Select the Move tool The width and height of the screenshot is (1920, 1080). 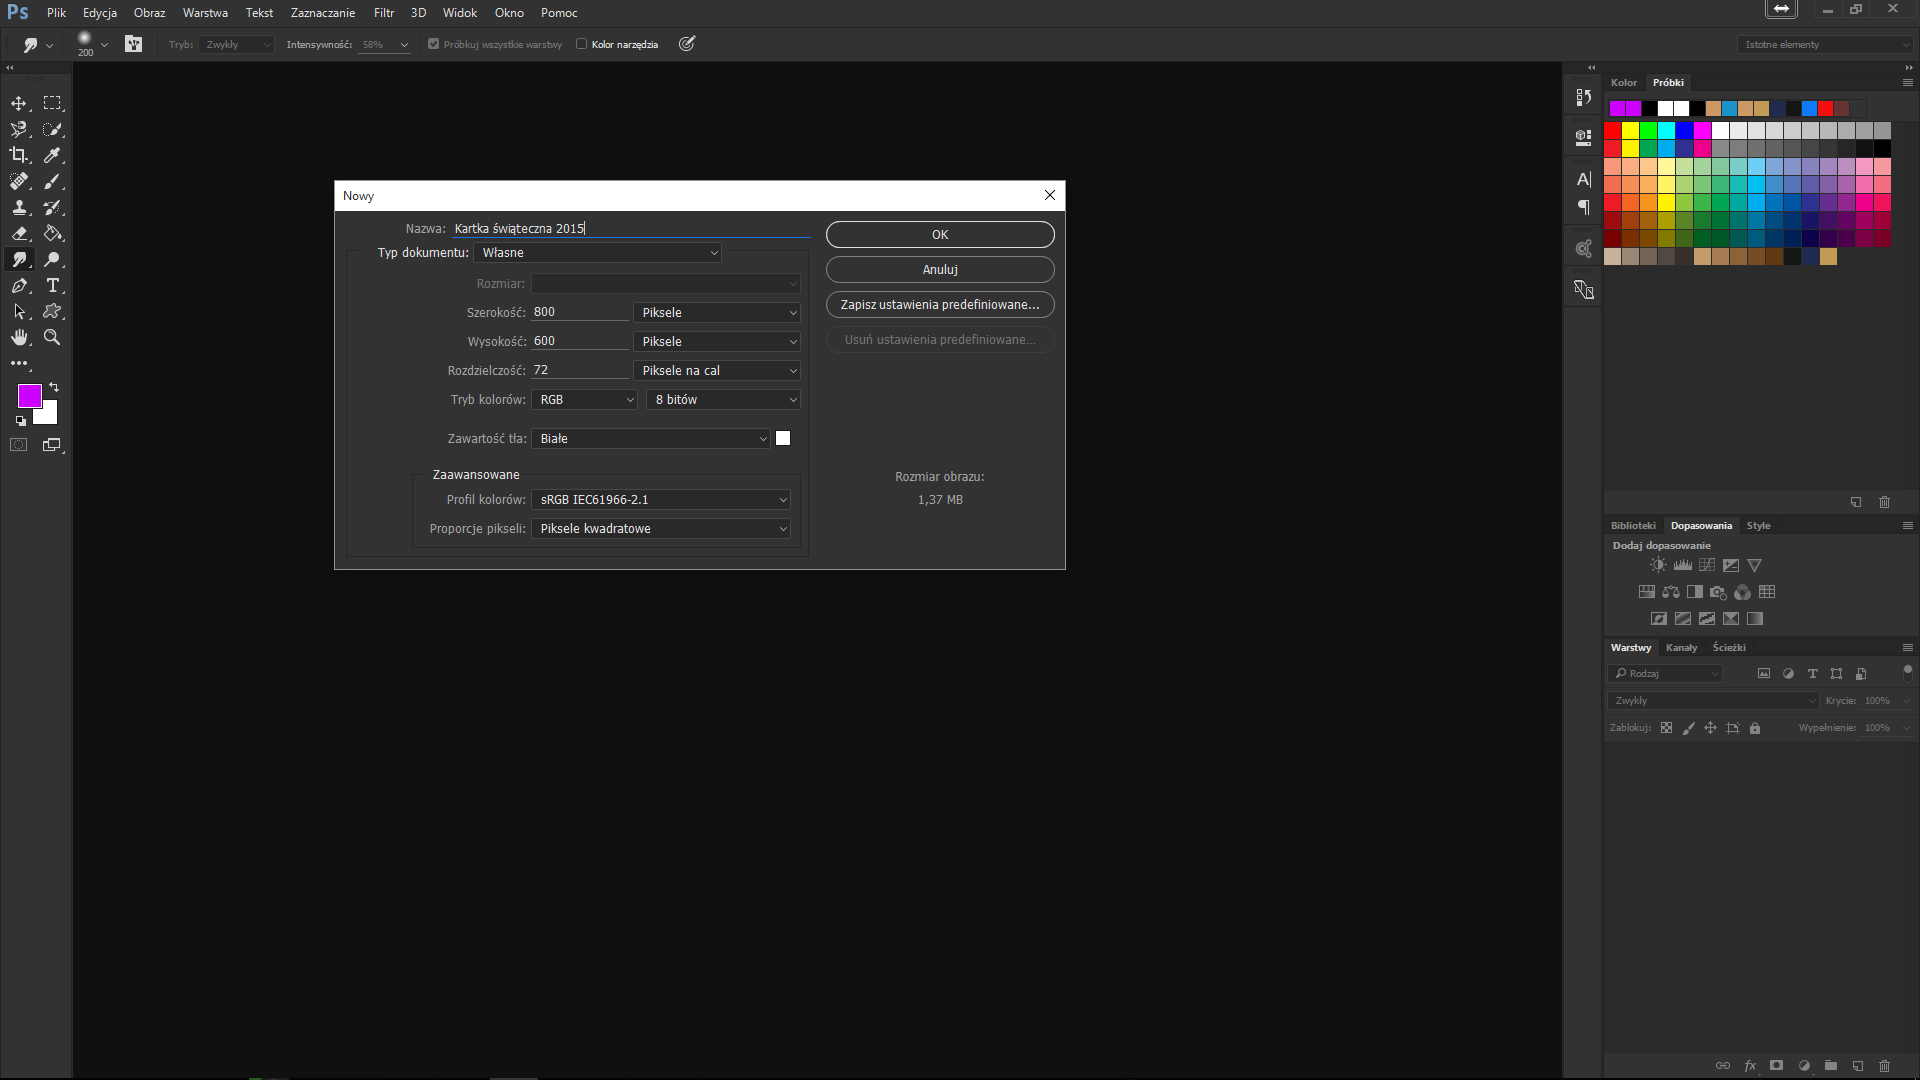19,103
